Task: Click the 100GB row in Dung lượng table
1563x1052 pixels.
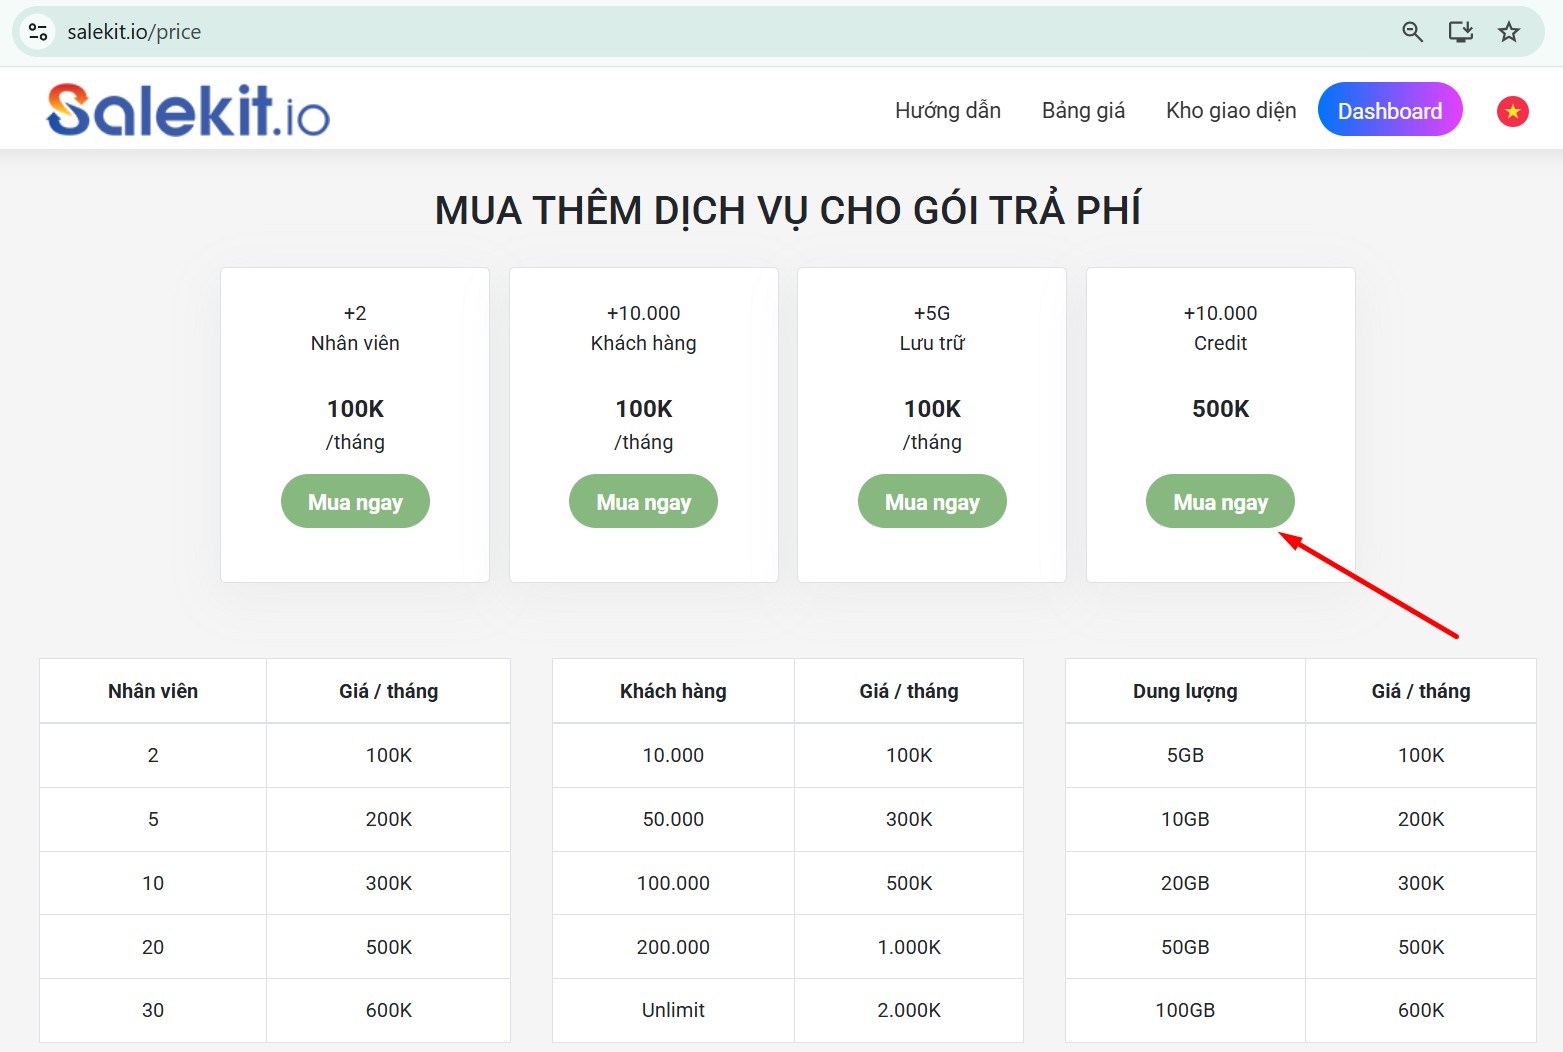Action: click(1185, 1010)
